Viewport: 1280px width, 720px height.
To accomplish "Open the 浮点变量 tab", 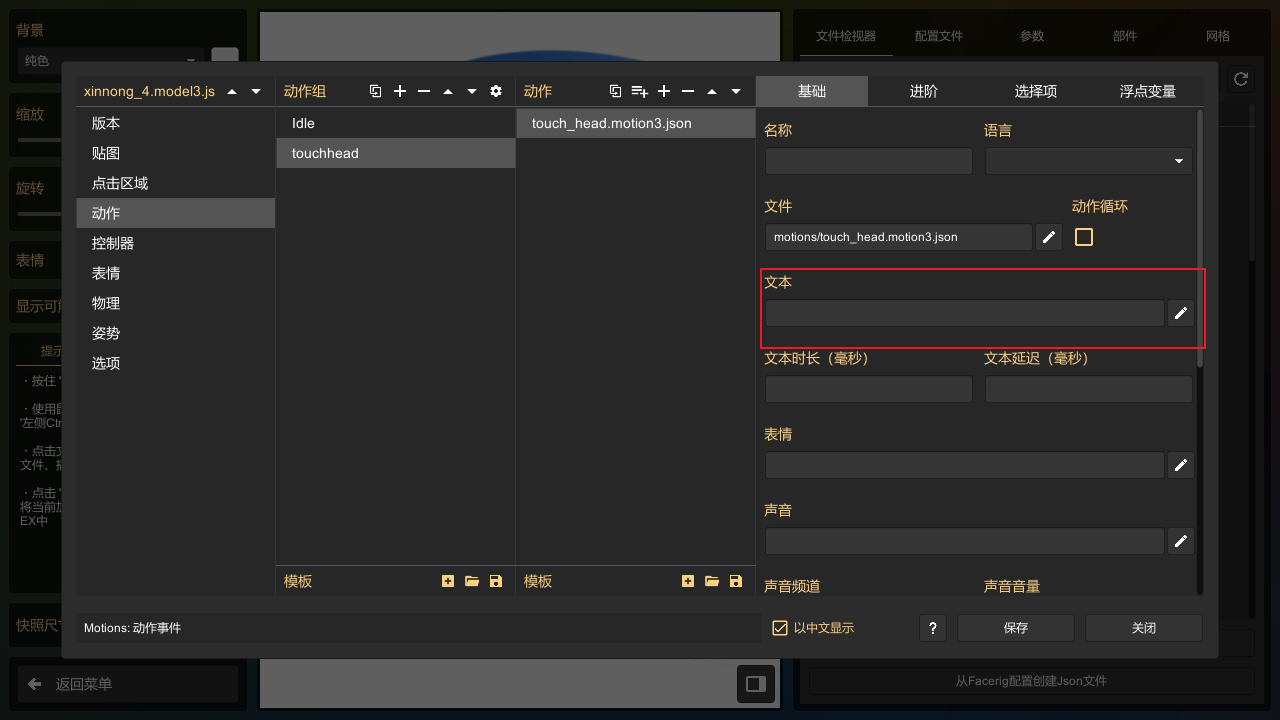I will click(1148, 91).
